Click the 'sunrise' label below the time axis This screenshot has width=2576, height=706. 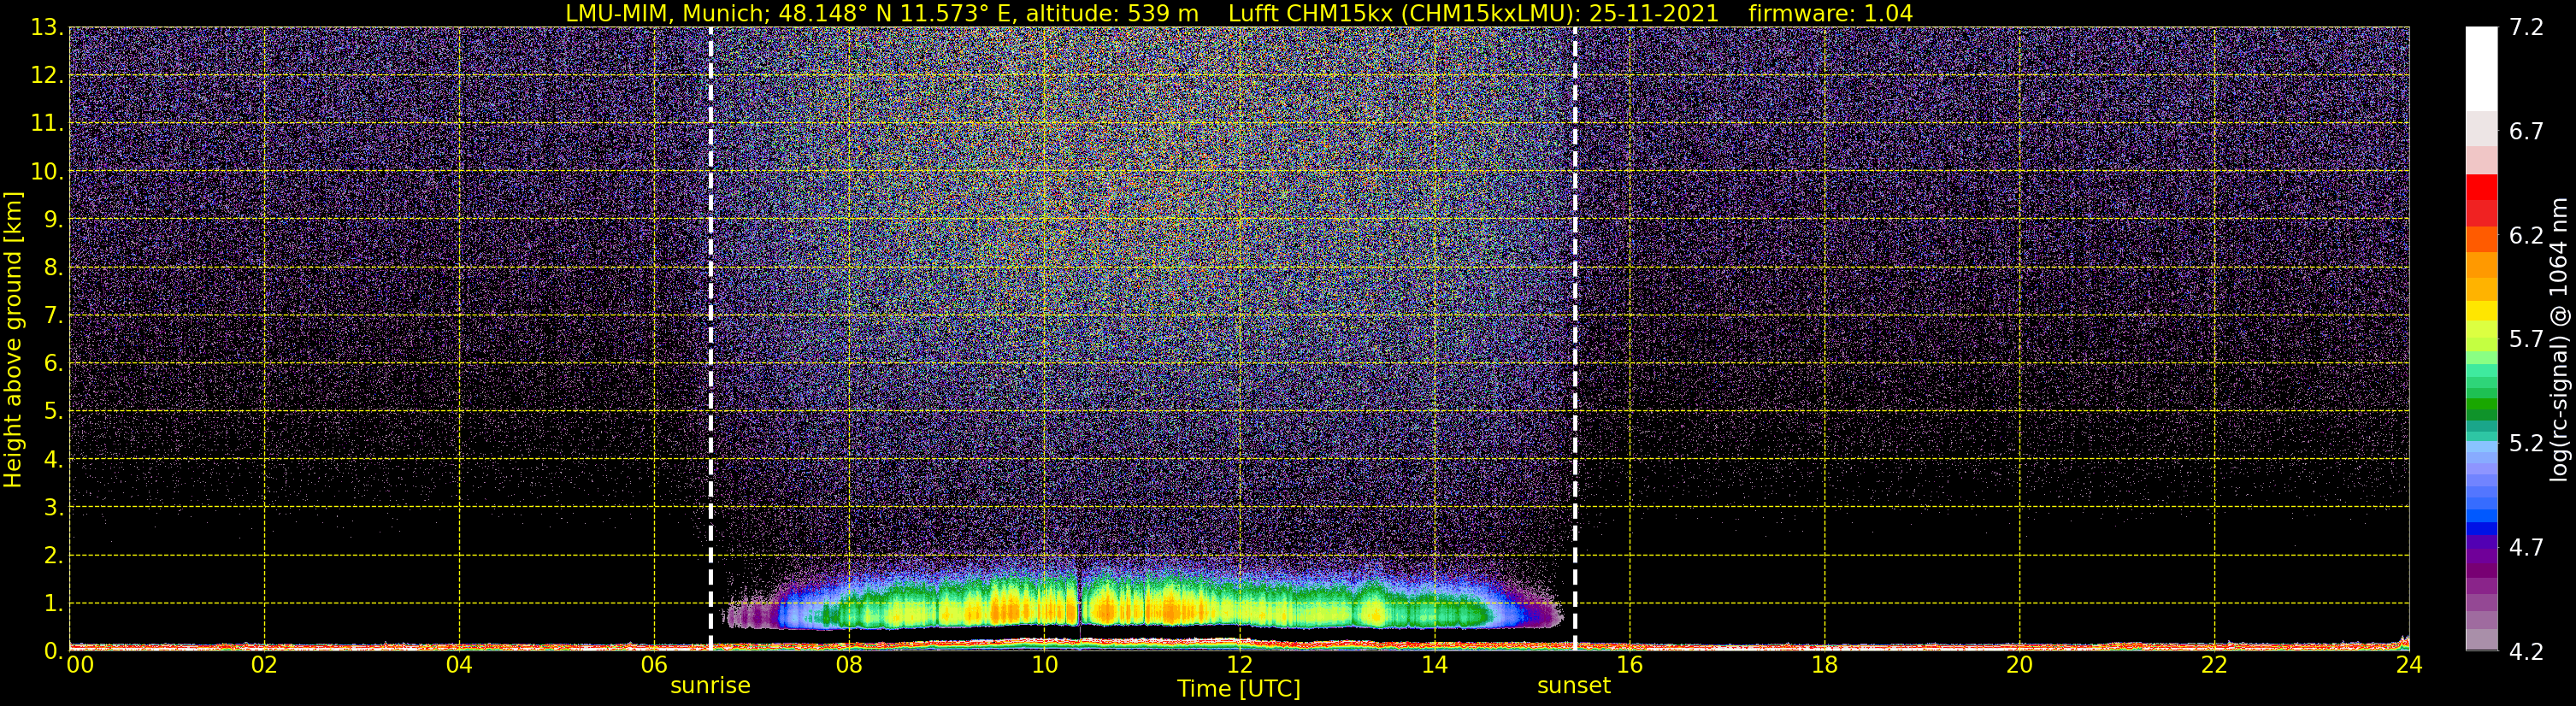tap(710, 686)
